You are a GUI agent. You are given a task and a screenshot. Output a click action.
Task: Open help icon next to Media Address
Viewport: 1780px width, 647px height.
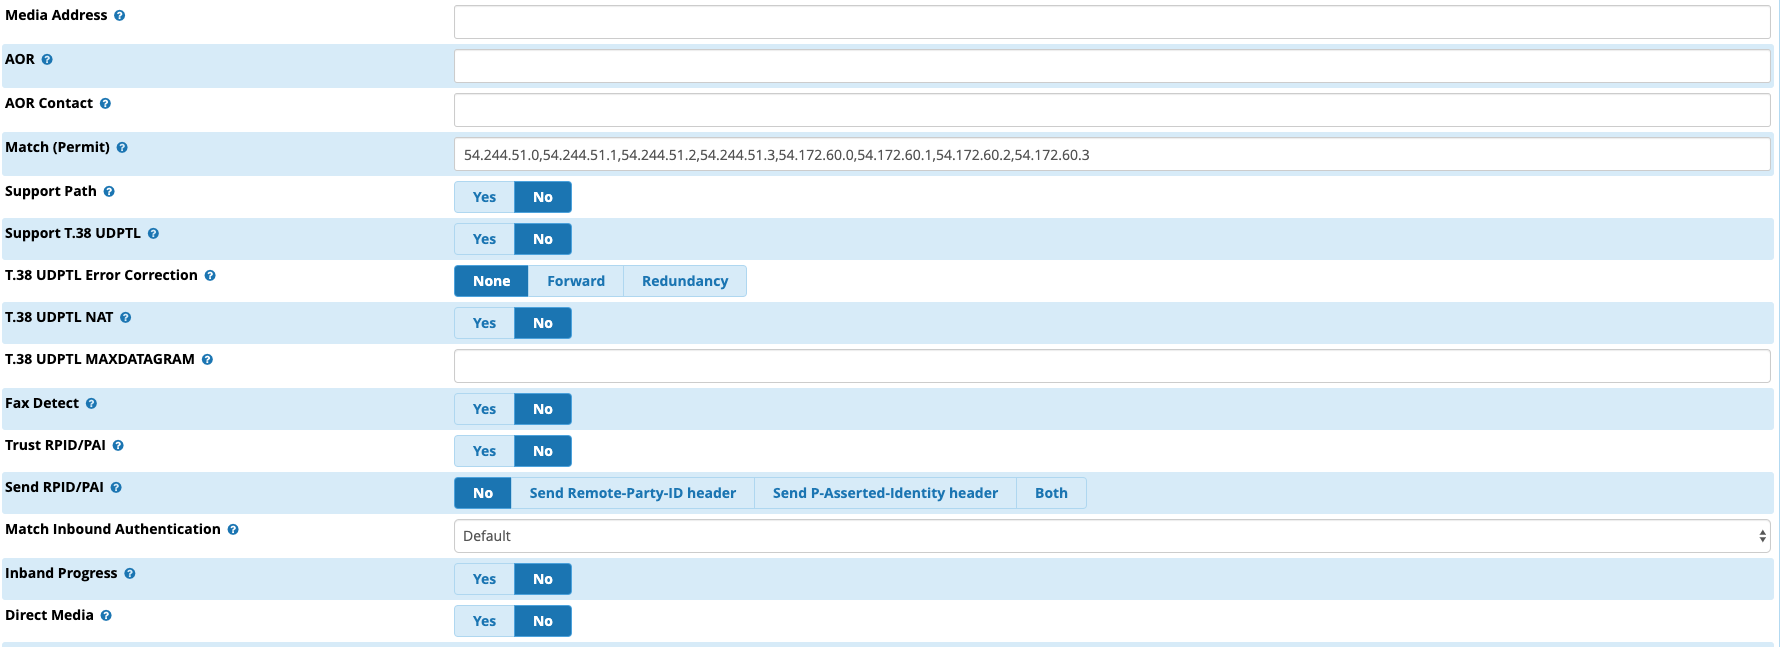[120, 16]
